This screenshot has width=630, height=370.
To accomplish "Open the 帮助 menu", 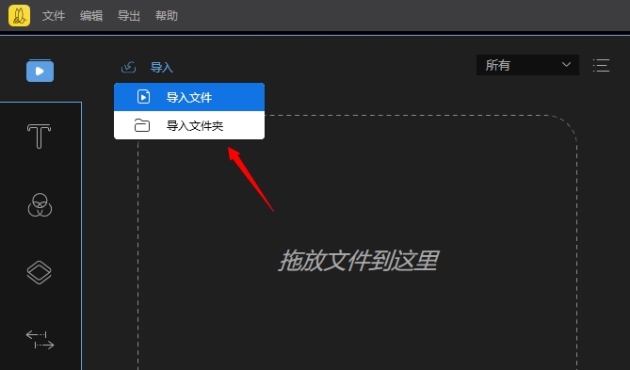I will (x=166, y=16).
